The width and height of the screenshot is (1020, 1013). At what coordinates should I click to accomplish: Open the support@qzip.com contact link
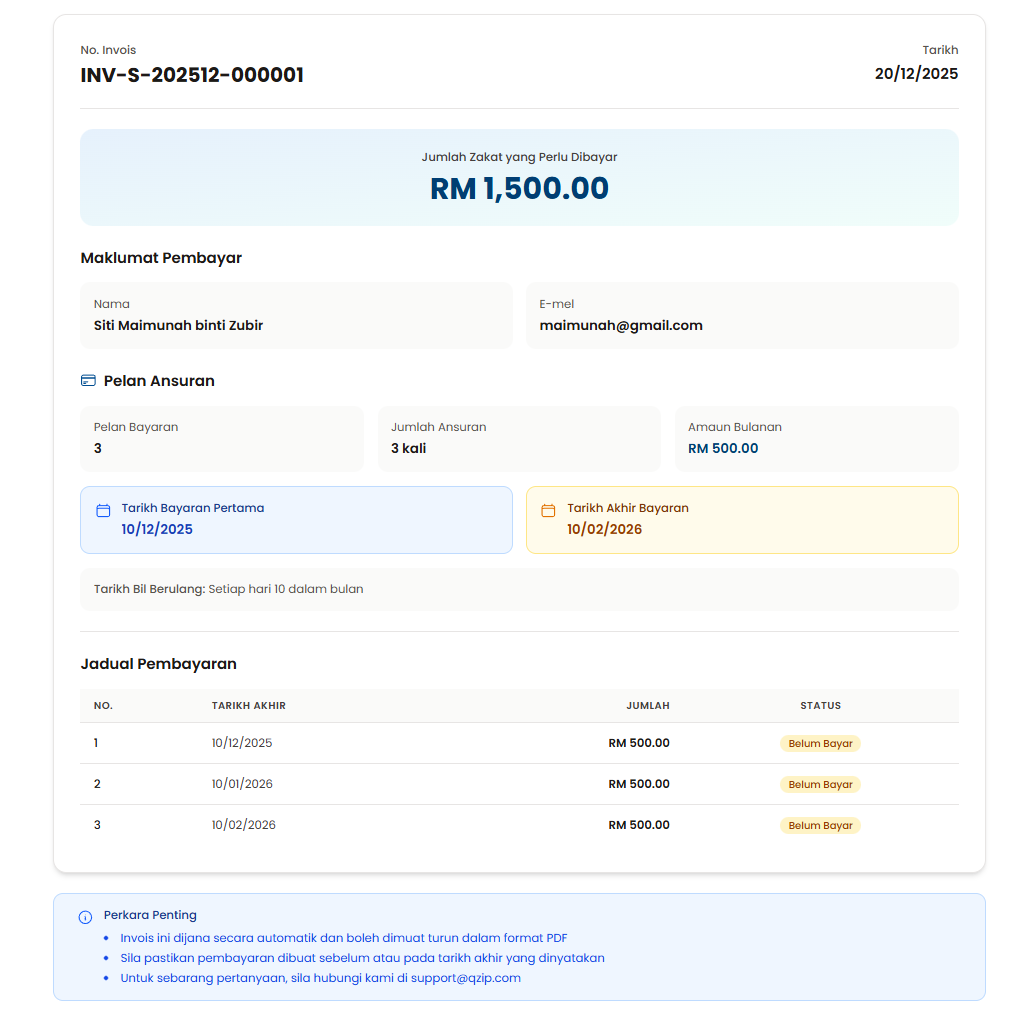465,978
